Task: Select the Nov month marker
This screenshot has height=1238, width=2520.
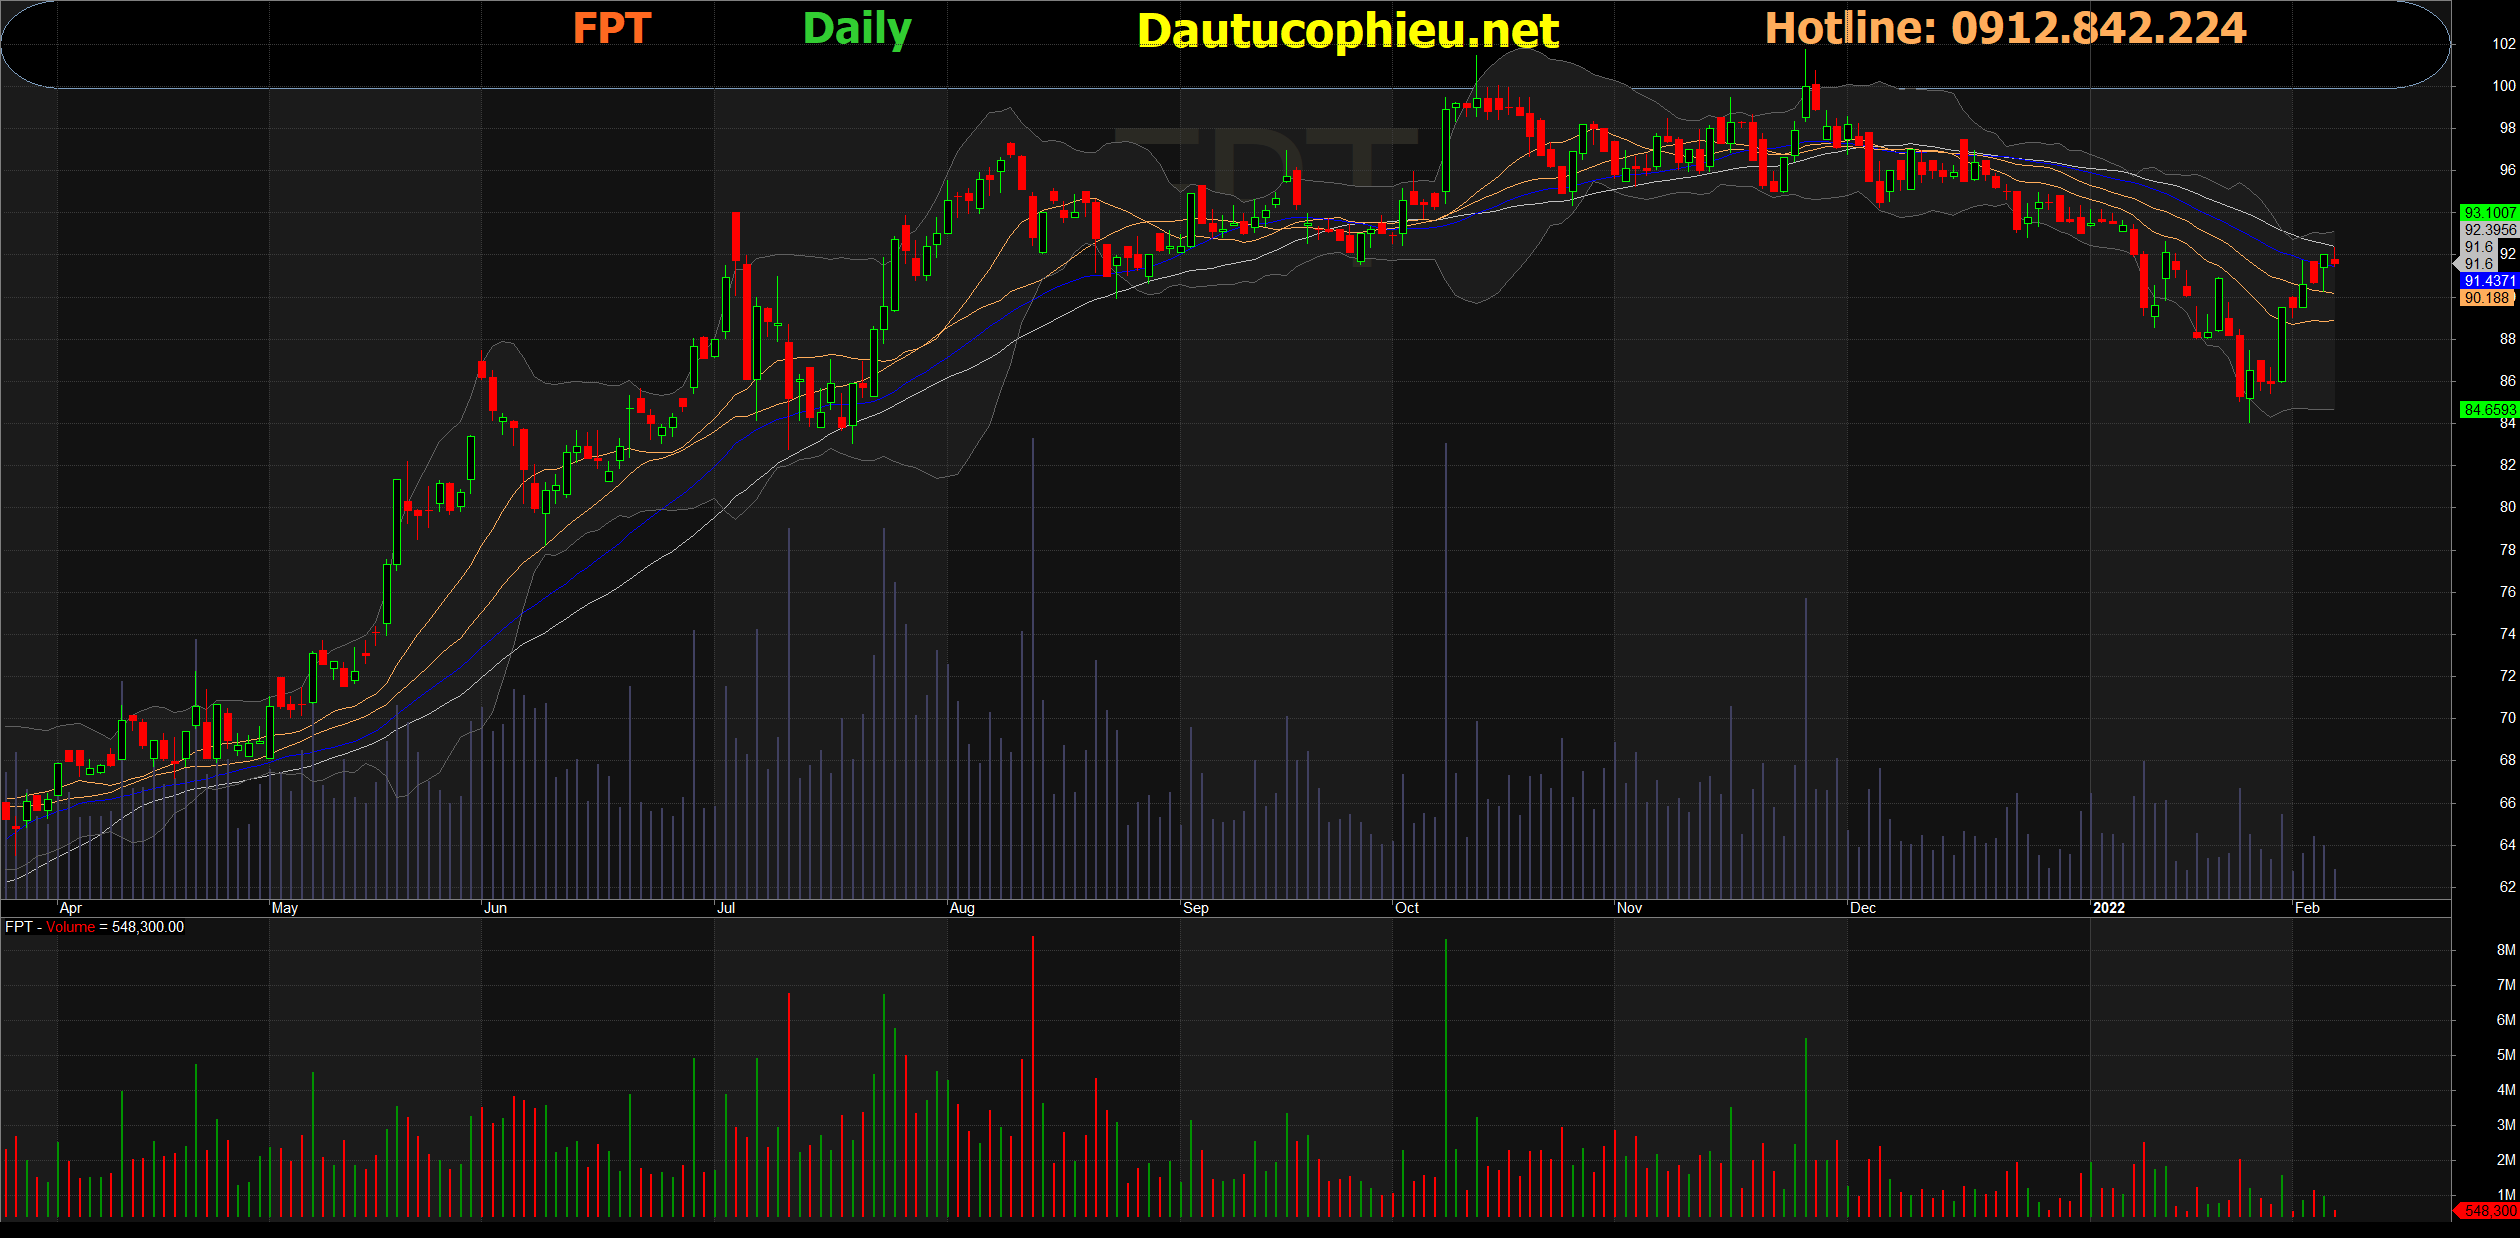Action: coord(1629,908)
